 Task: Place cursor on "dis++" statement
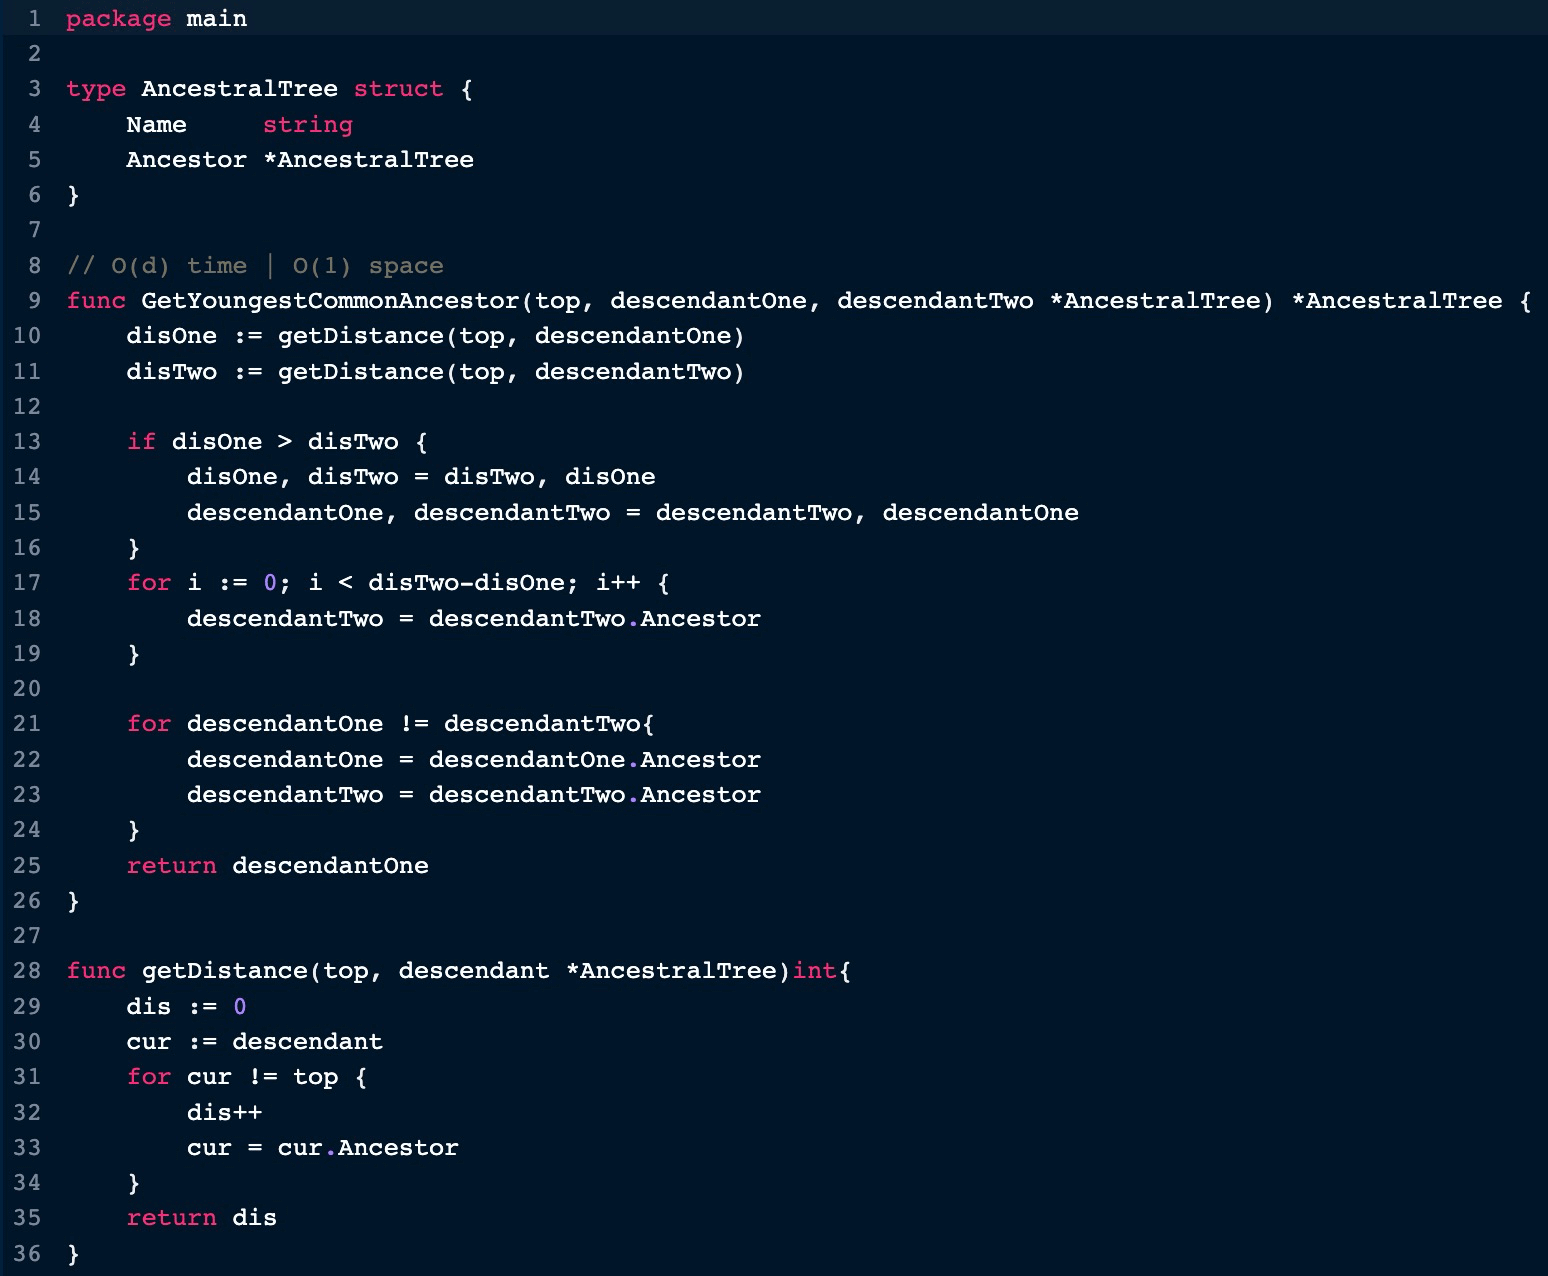(224, 1112)
